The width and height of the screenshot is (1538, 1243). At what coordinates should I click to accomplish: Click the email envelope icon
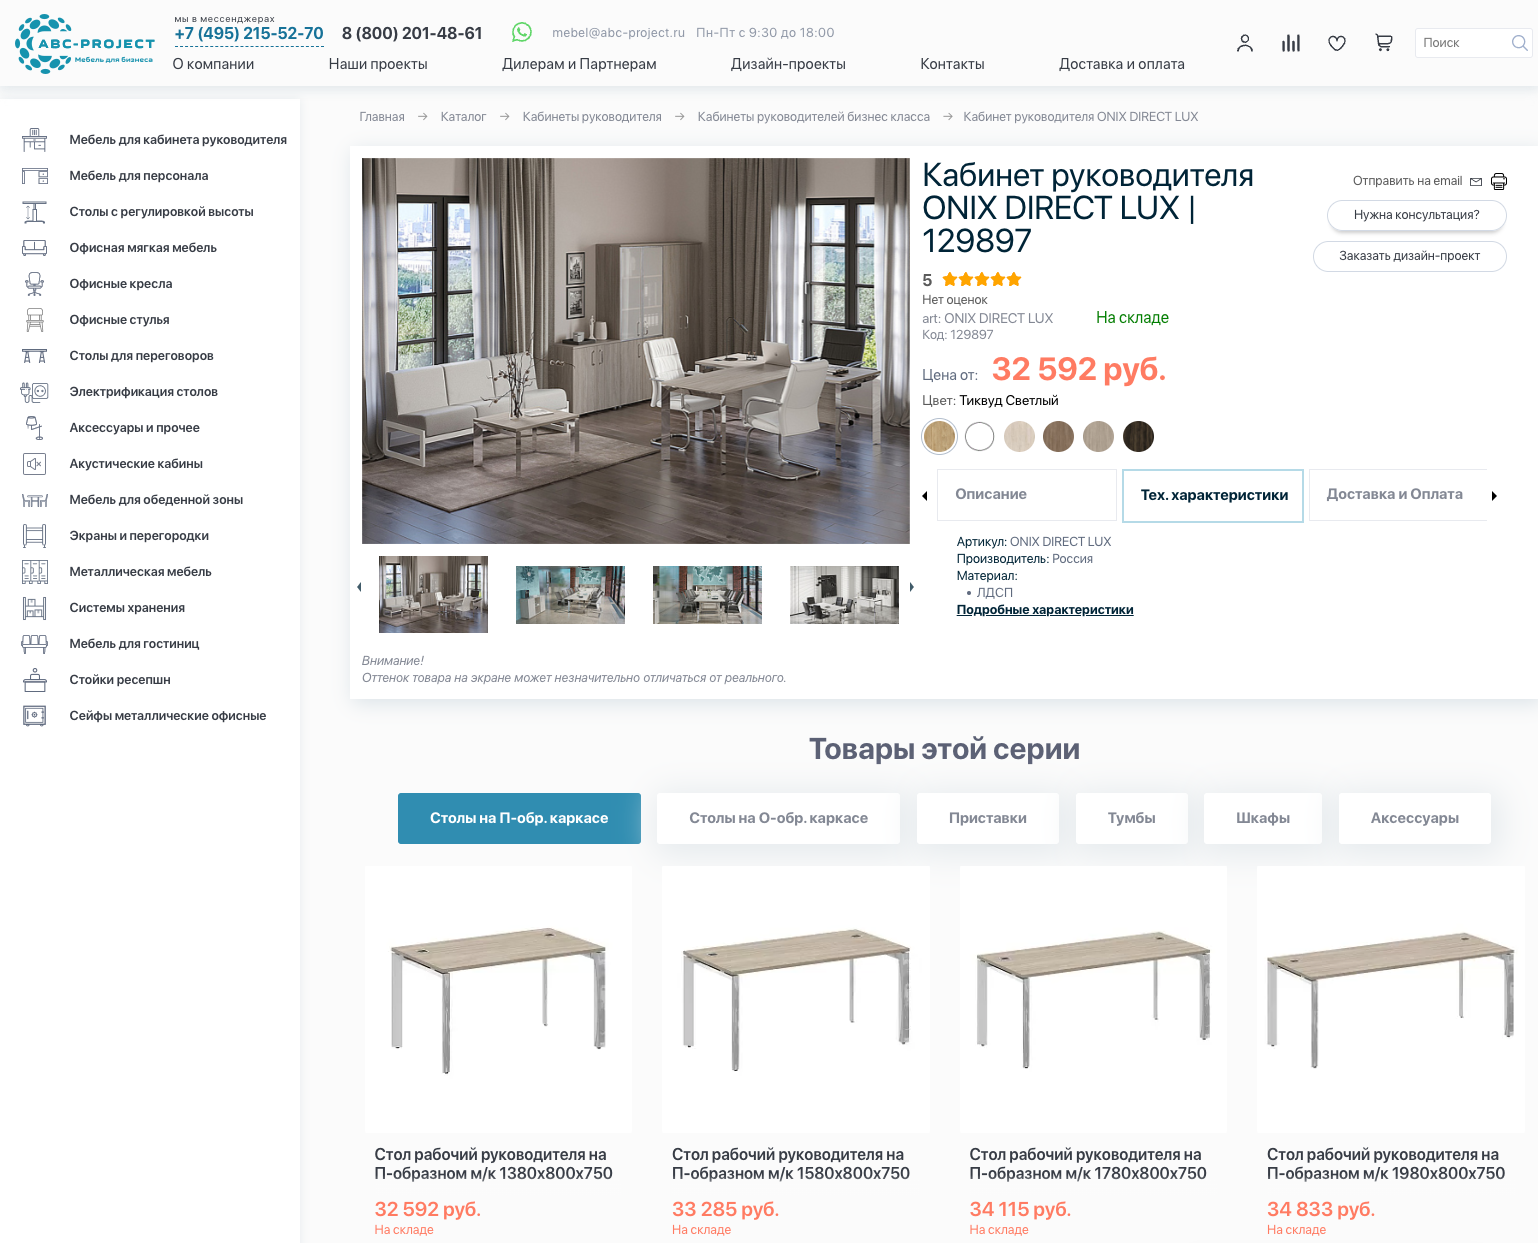(1476, 182)
